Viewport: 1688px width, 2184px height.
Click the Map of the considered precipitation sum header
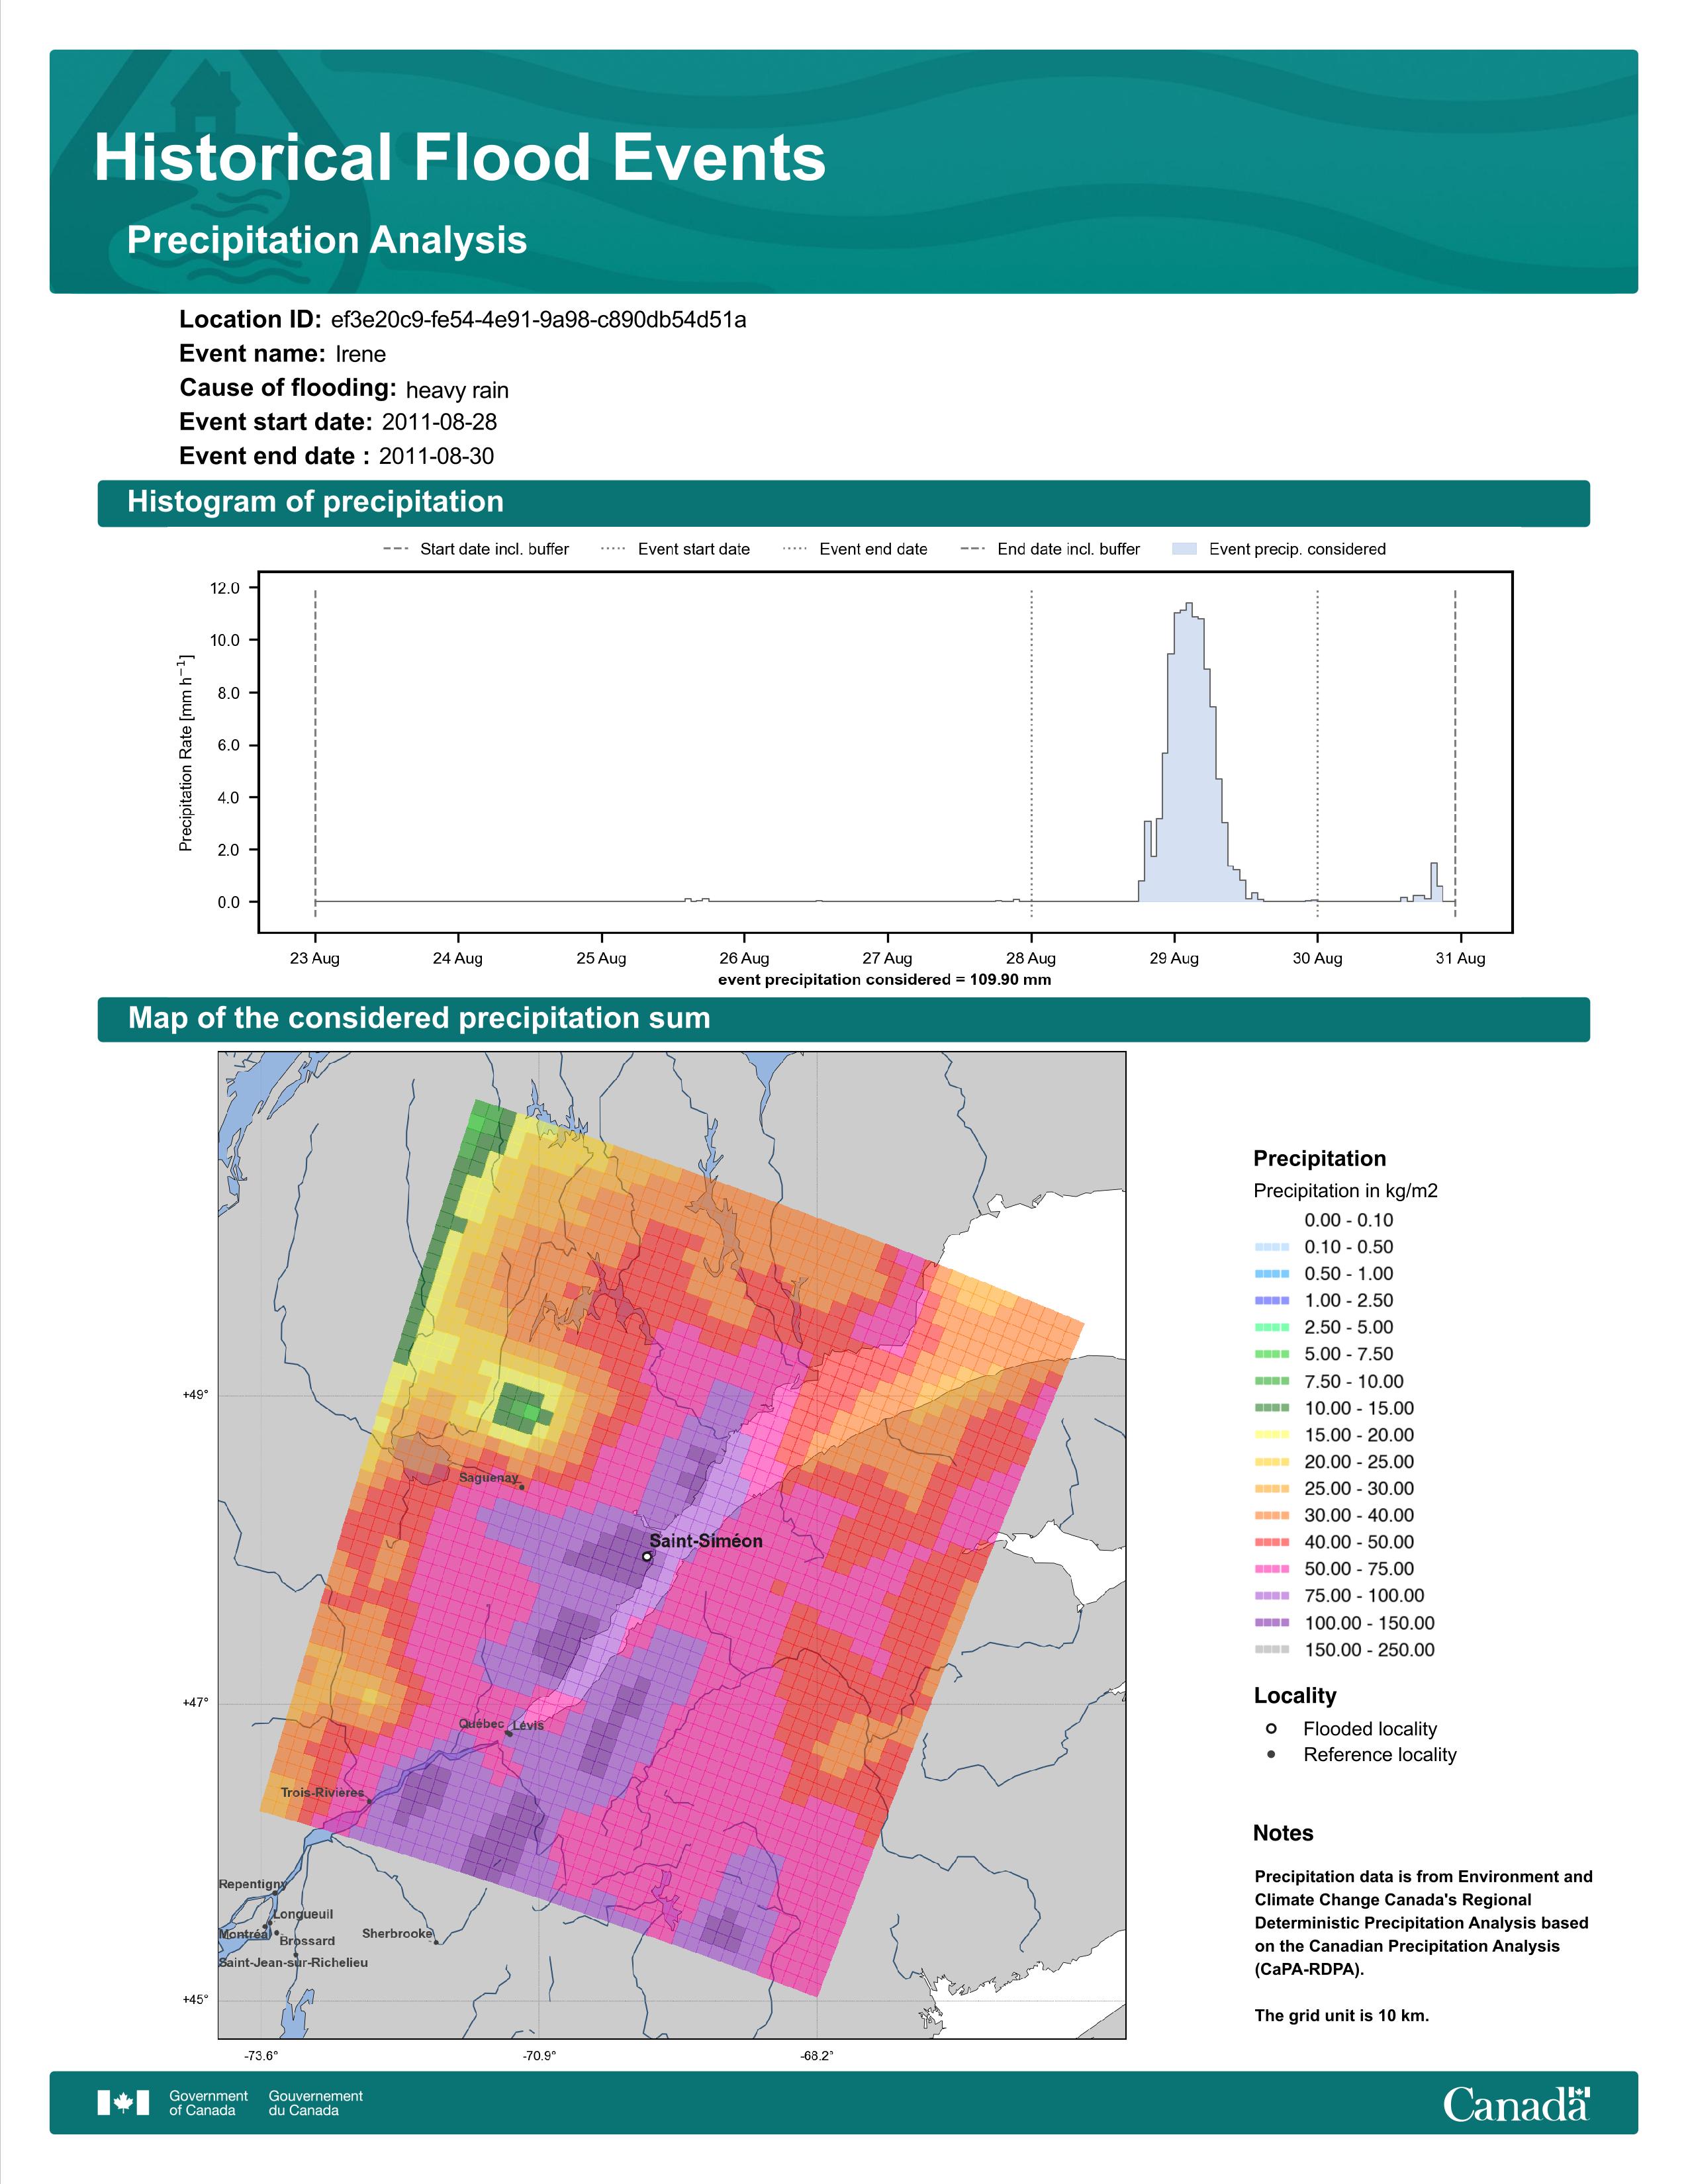[x=843, y=1019]
